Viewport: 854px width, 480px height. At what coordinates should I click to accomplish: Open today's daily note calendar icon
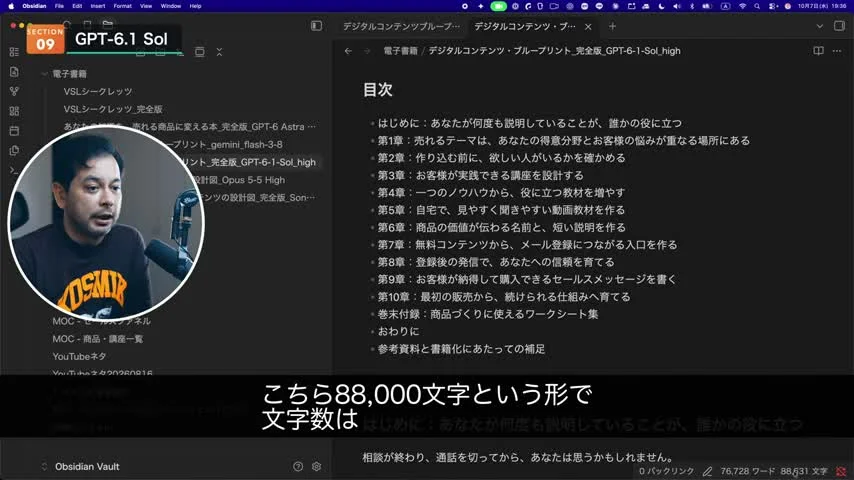[x=14, y=131]
